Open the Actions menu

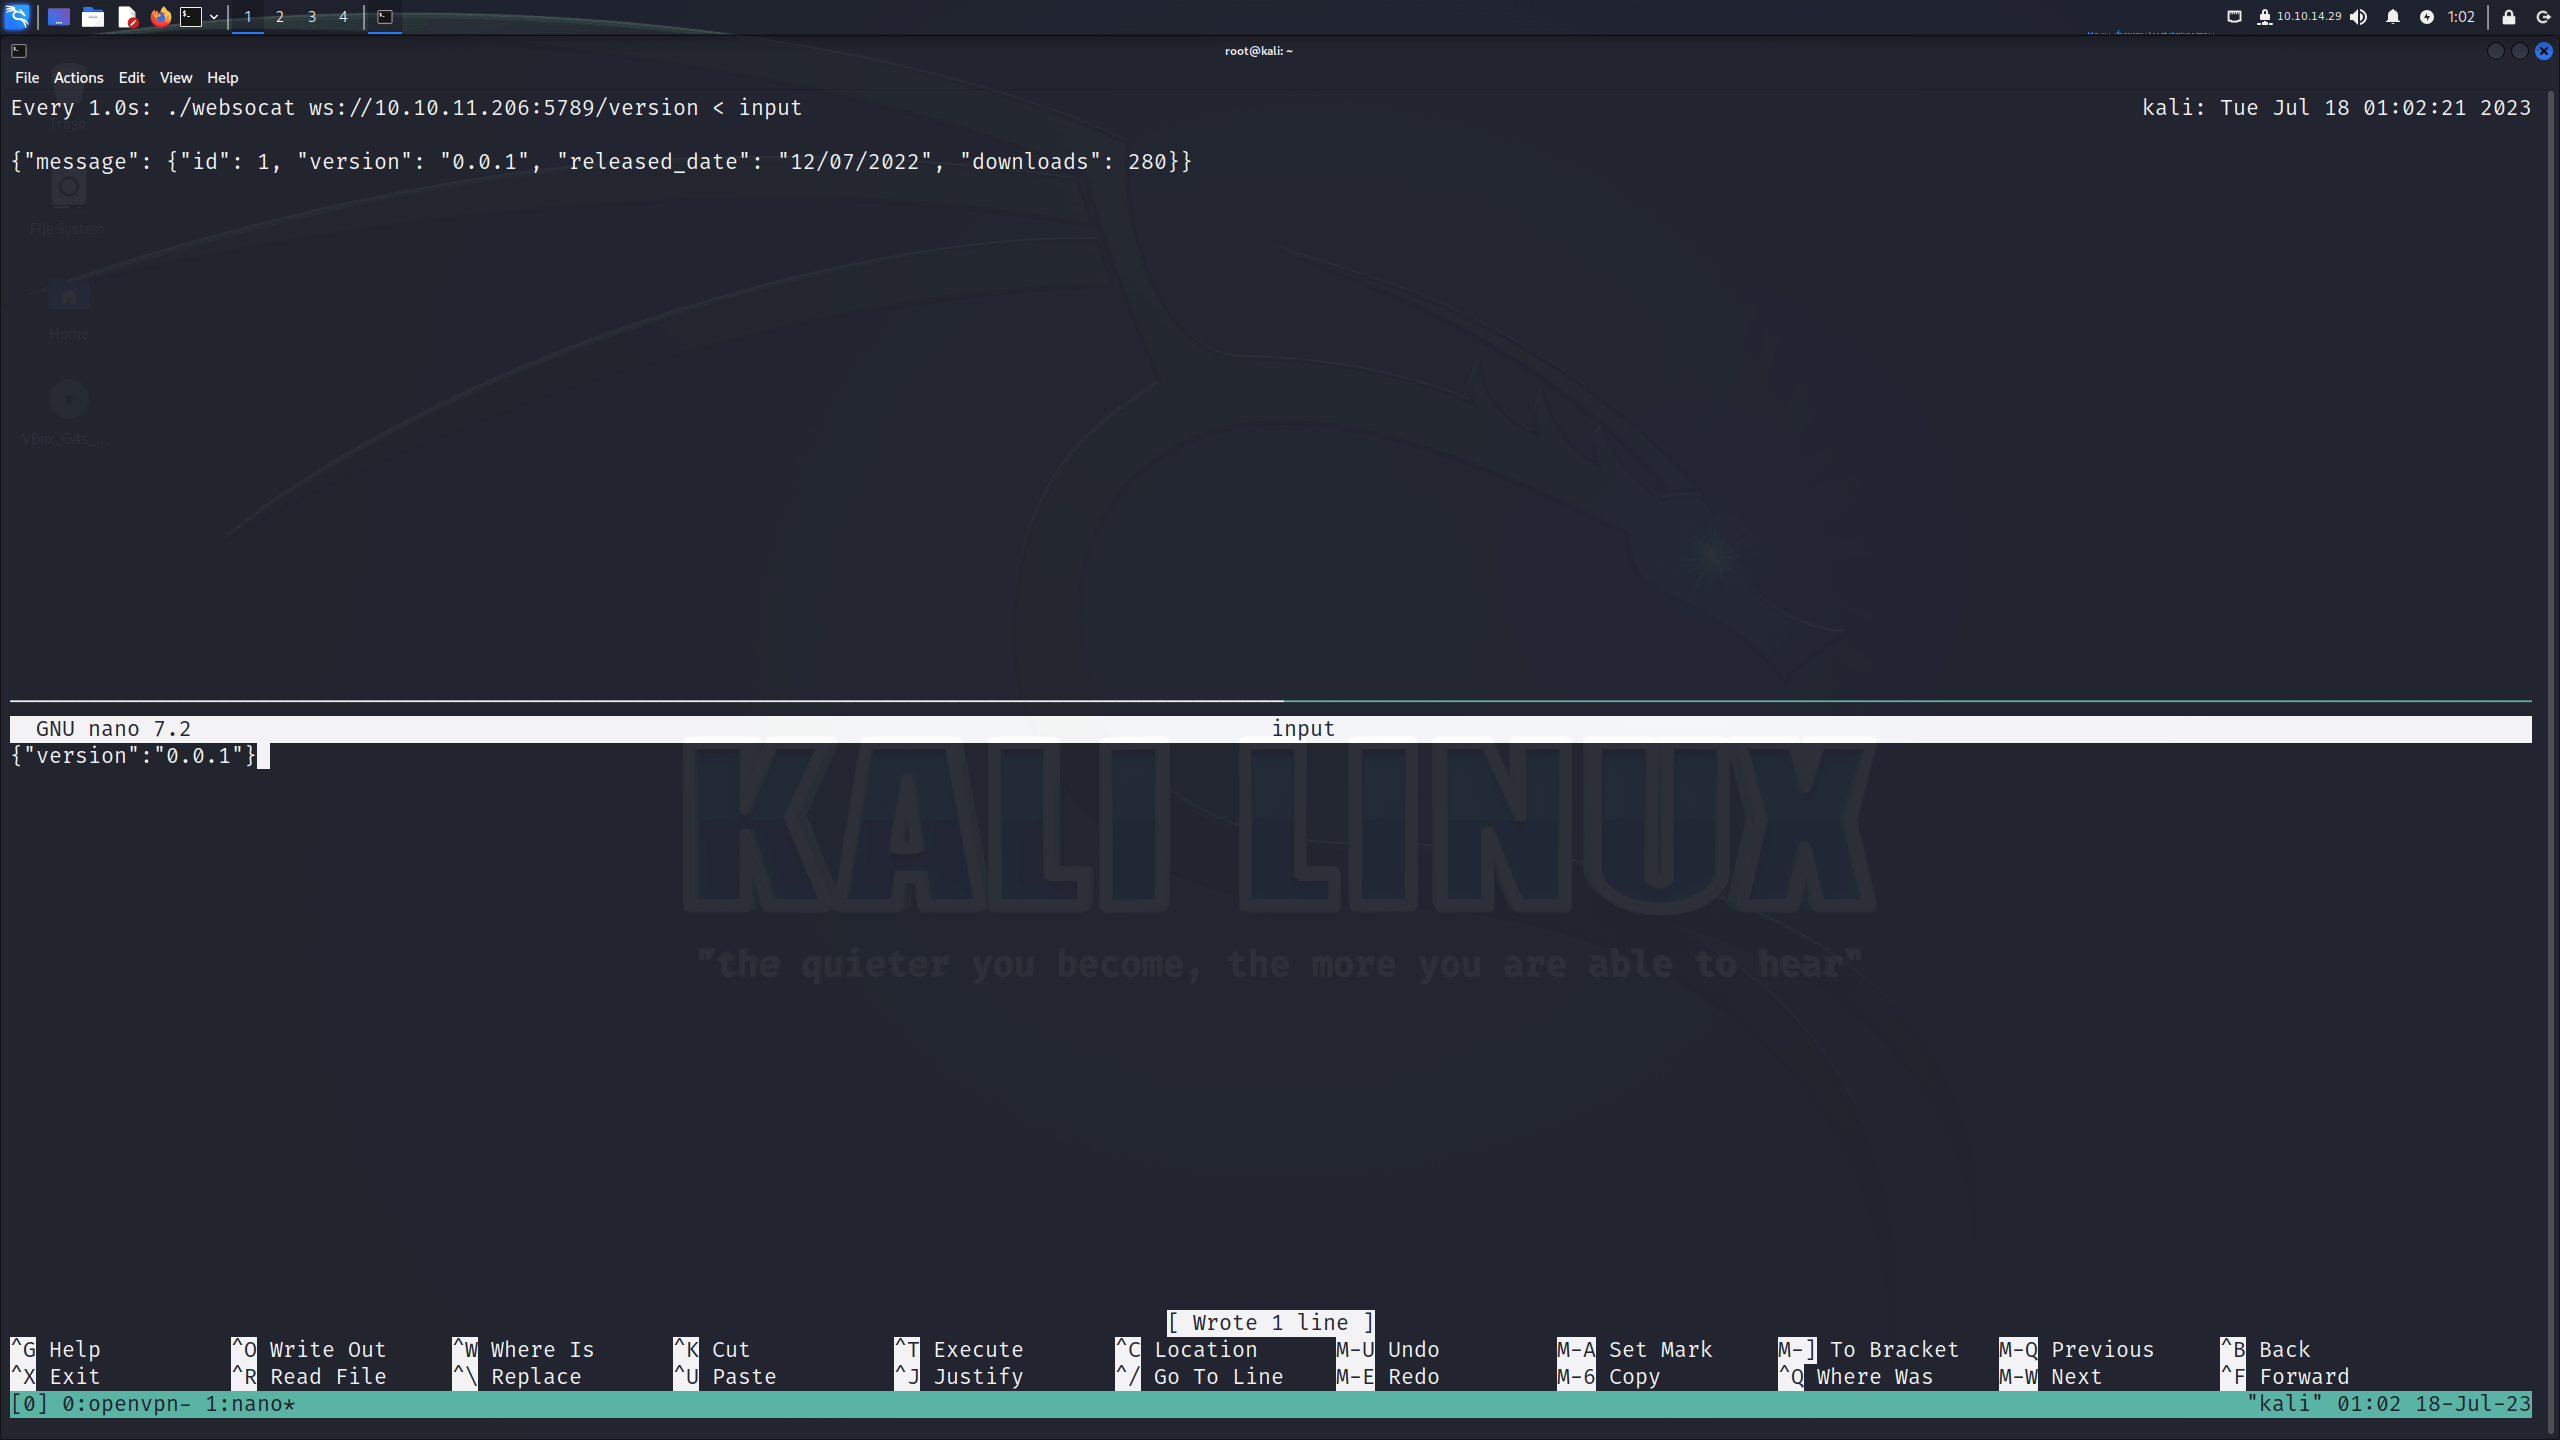[79, 77]
